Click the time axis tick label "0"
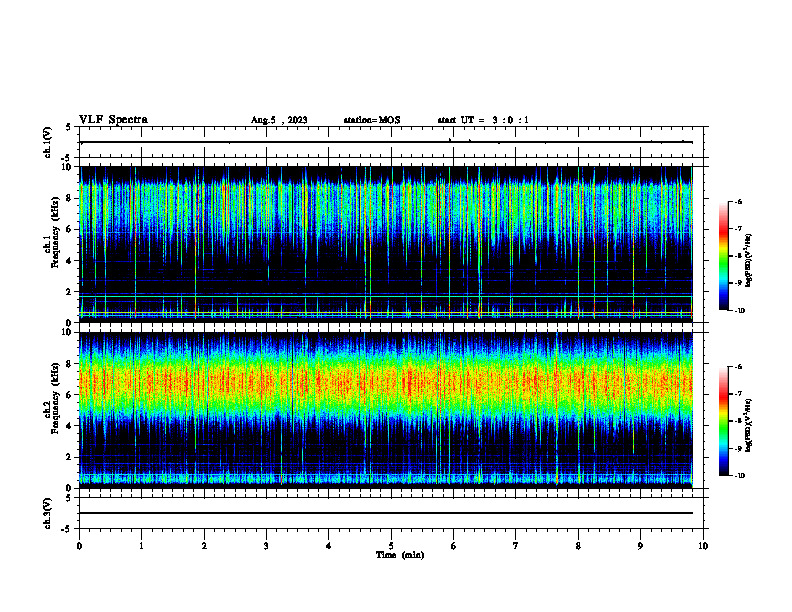This screenshot has height=612, width=792. coord(79,546)
